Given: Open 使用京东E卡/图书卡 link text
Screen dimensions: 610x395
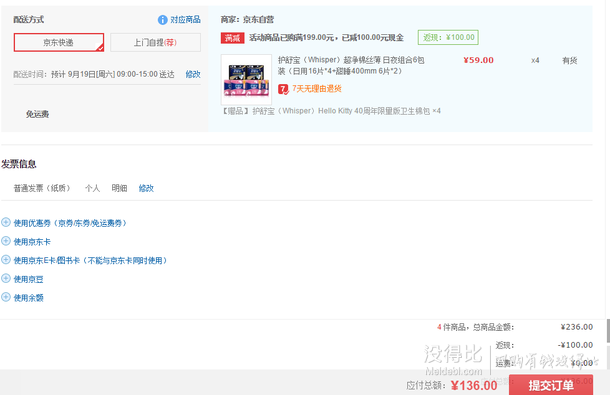Looking at the screenshot, I should click(x=90, y=260).
